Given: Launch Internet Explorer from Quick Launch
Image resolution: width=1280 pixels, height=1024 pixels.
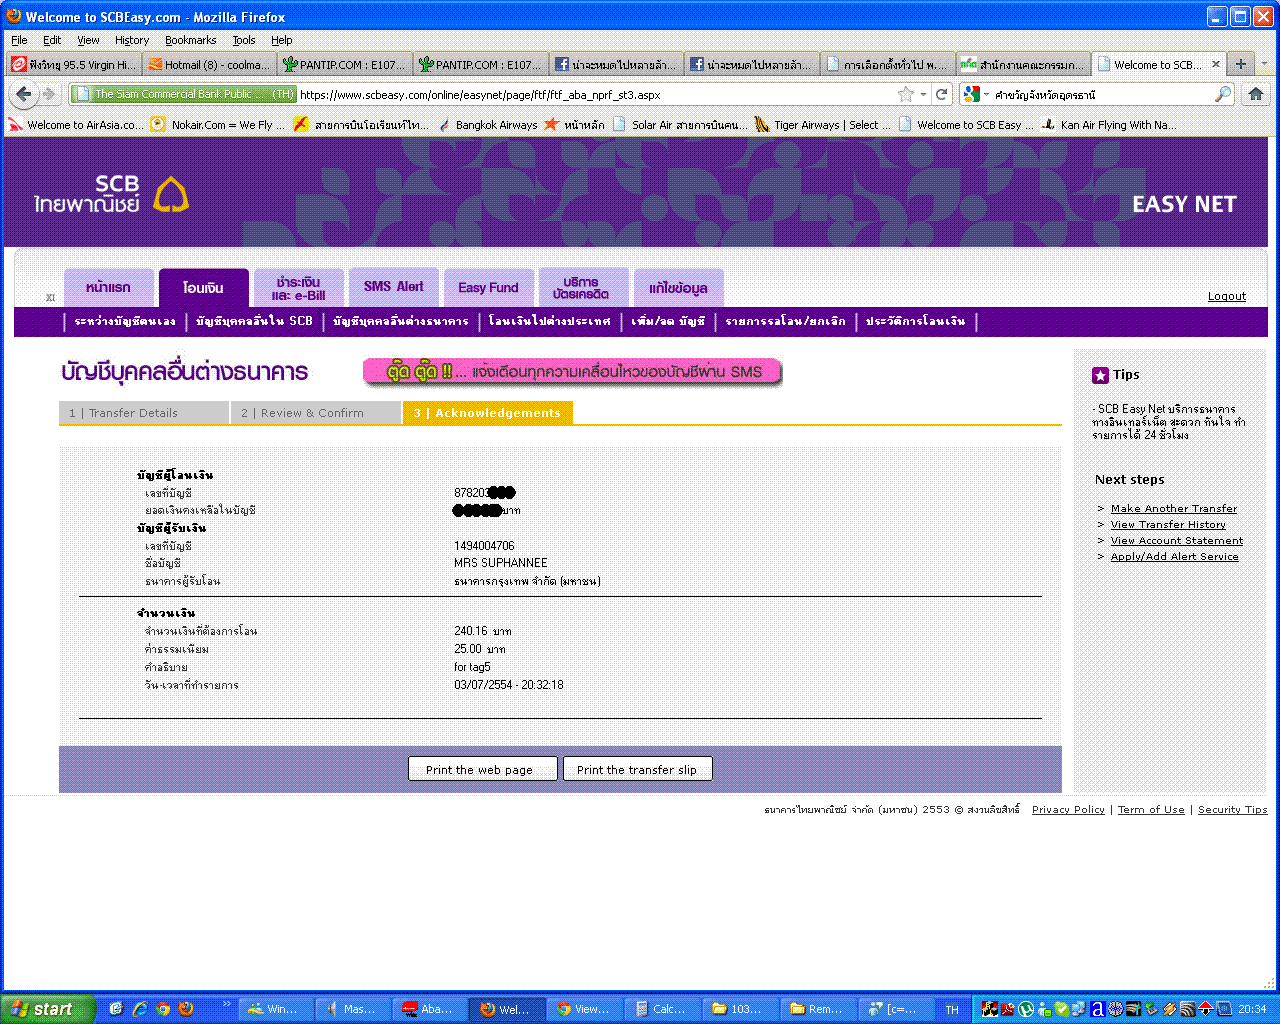Looking at the screenshot, I should click(140, 1009).
